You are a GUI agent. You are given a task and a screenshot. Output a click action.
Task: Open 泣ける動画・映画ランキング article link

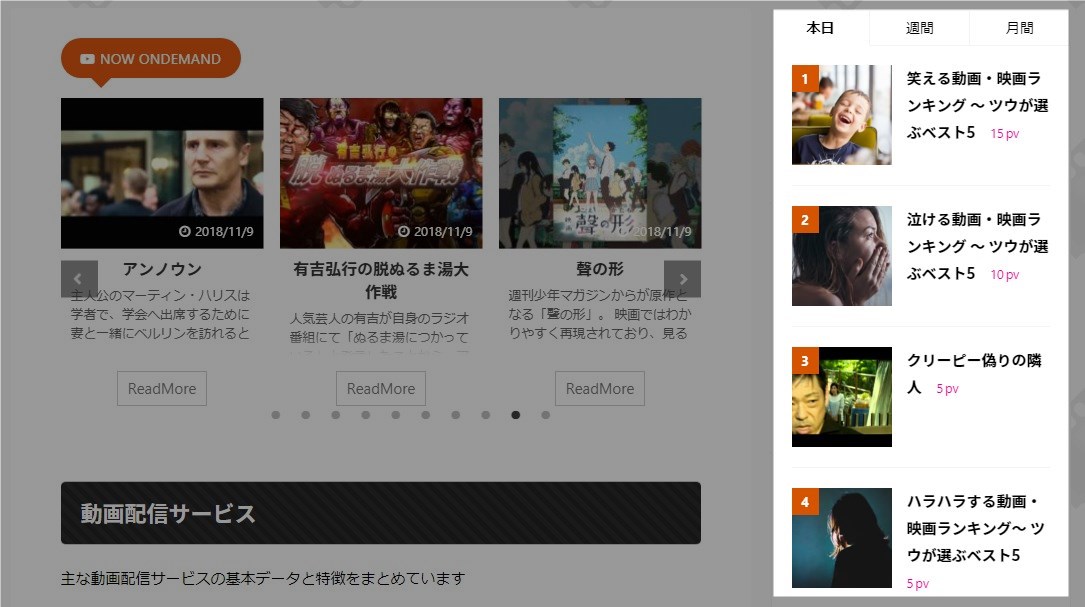tap(977, 246)
